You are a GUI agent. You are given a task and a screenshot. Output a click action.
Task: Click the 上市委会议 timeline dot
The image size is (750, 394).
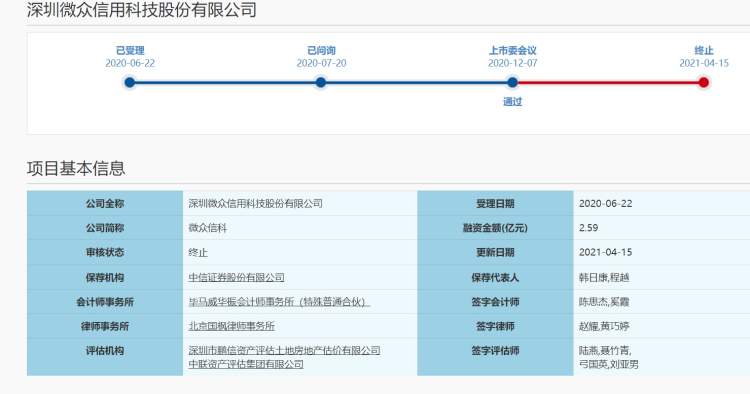pos(512,83)
